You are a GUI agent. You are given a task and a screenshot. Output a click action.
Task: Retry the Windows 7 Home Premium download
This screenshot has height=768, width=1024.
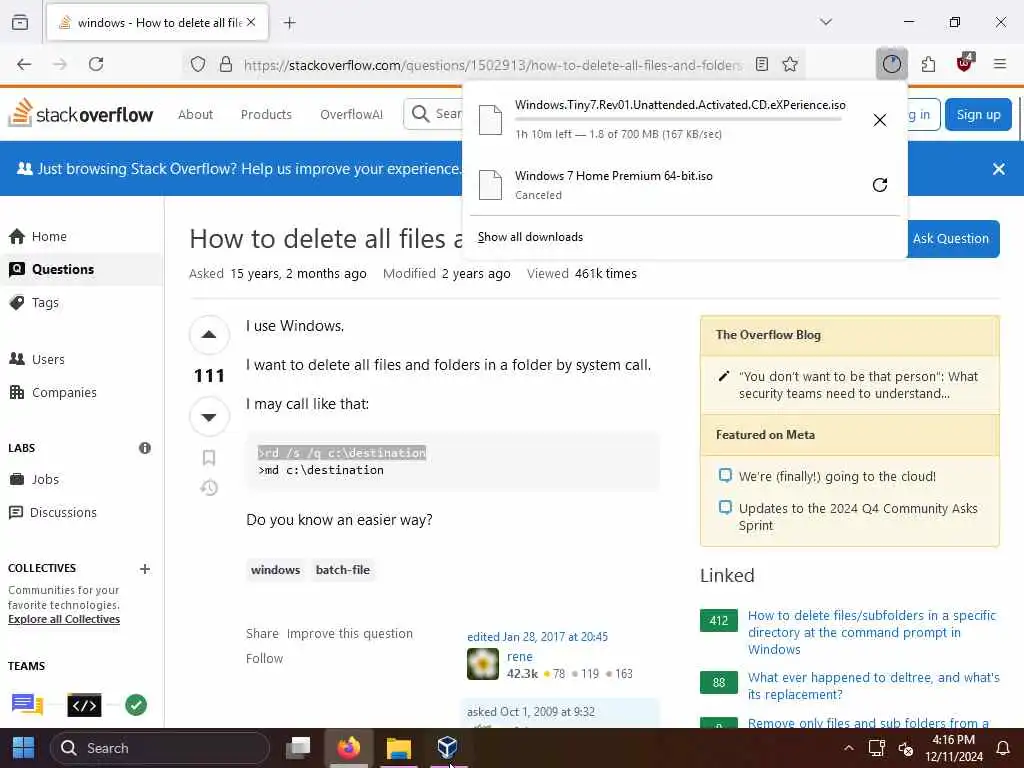coord(880,185)
